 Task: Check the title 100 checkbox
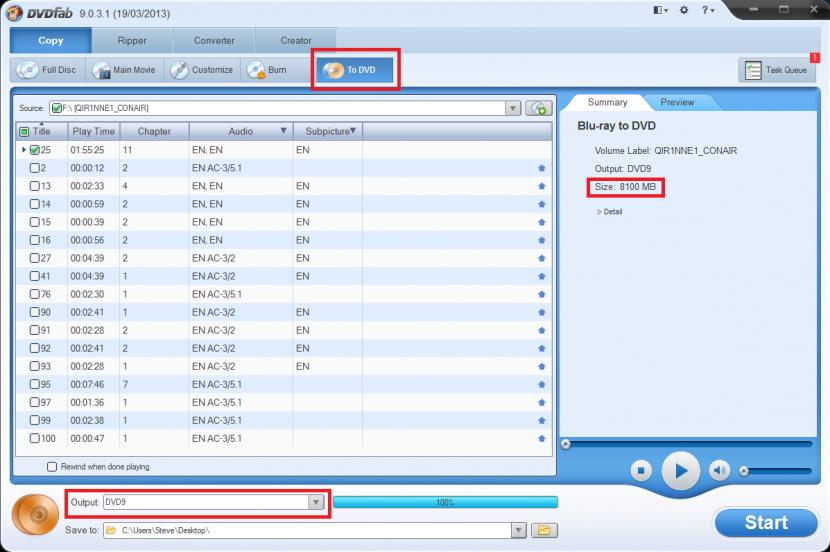tap(35, 438)
